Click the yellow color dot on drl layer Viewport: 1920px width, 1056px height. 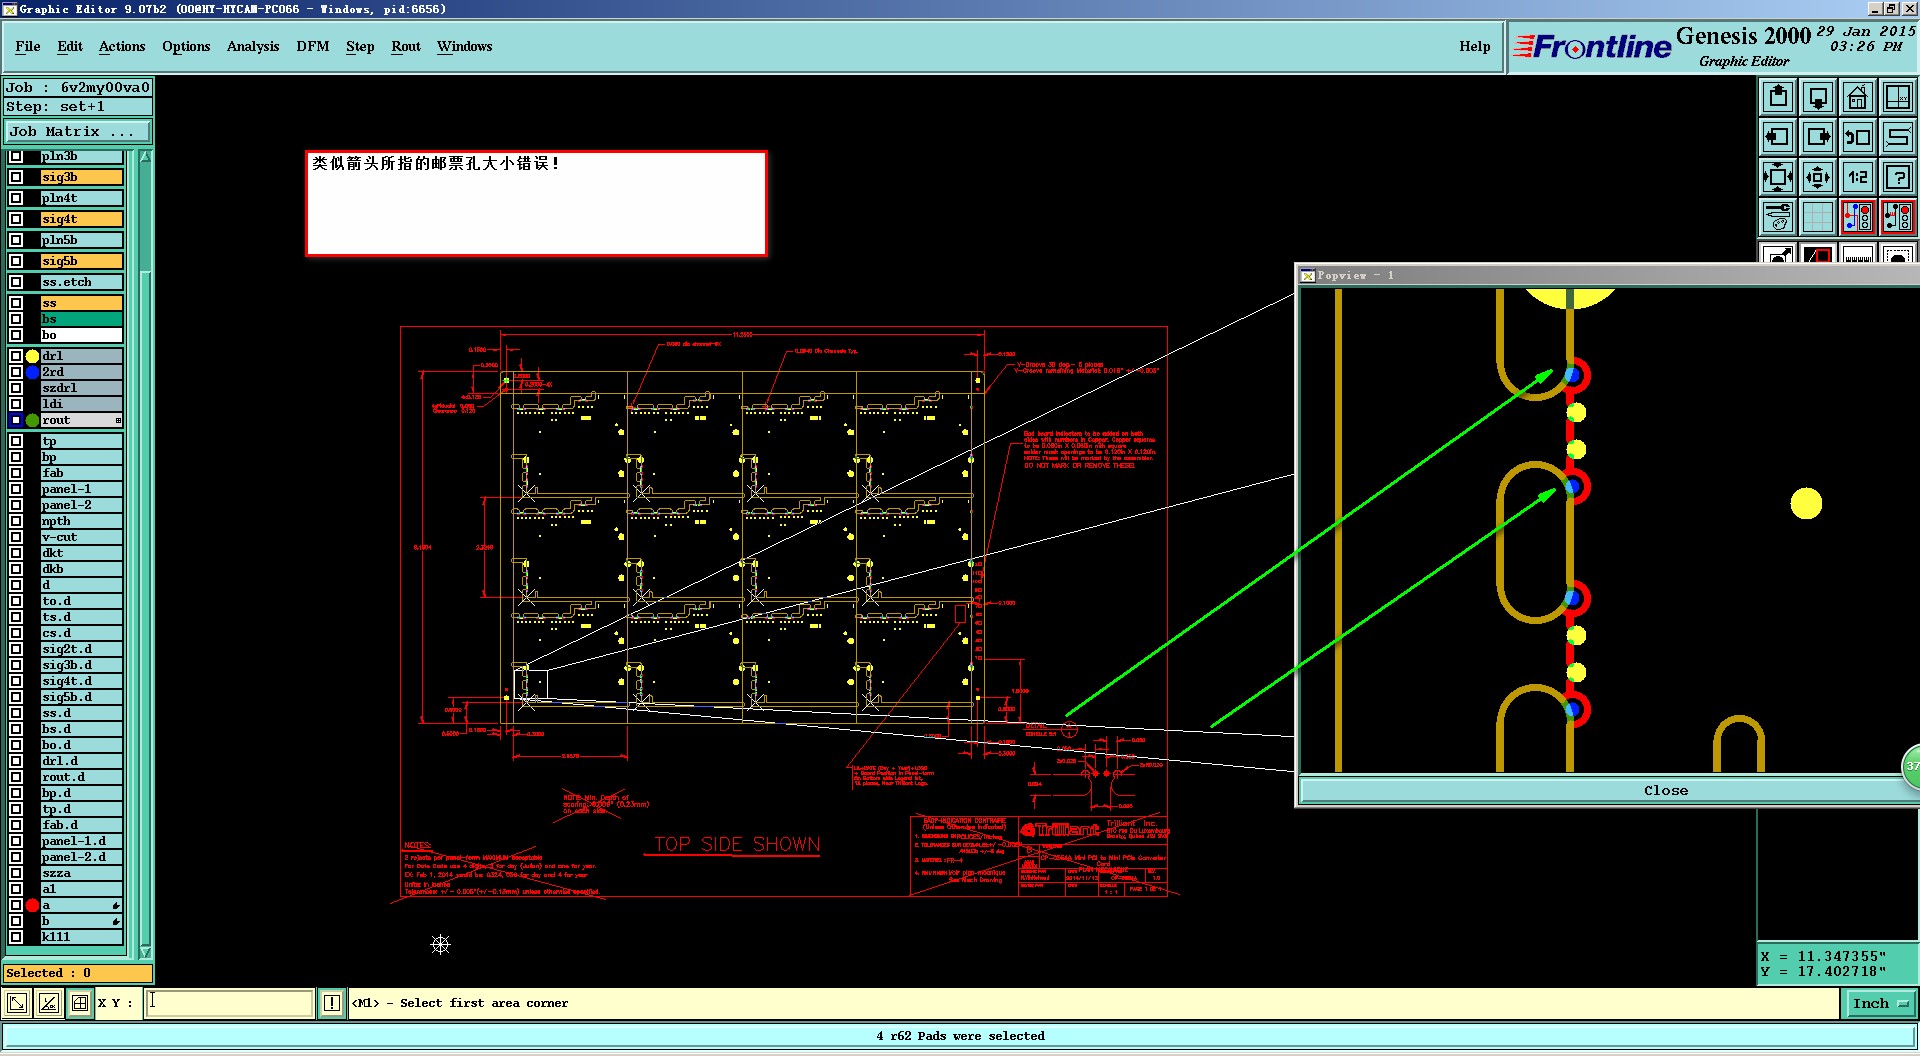pos(32,356)
